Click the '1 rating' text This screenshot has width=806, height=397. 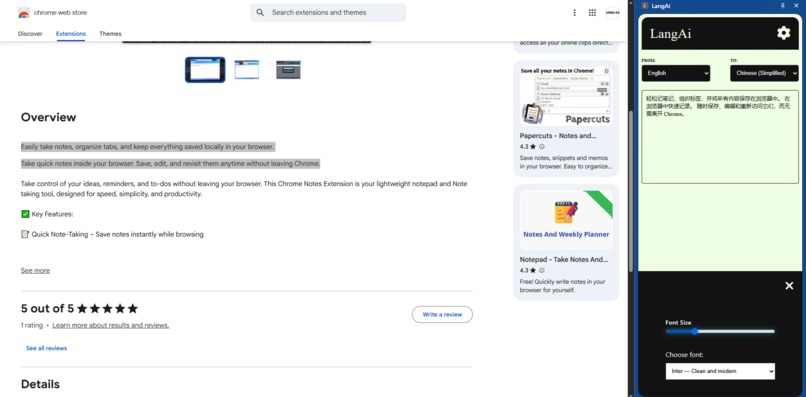pos(32,325)
